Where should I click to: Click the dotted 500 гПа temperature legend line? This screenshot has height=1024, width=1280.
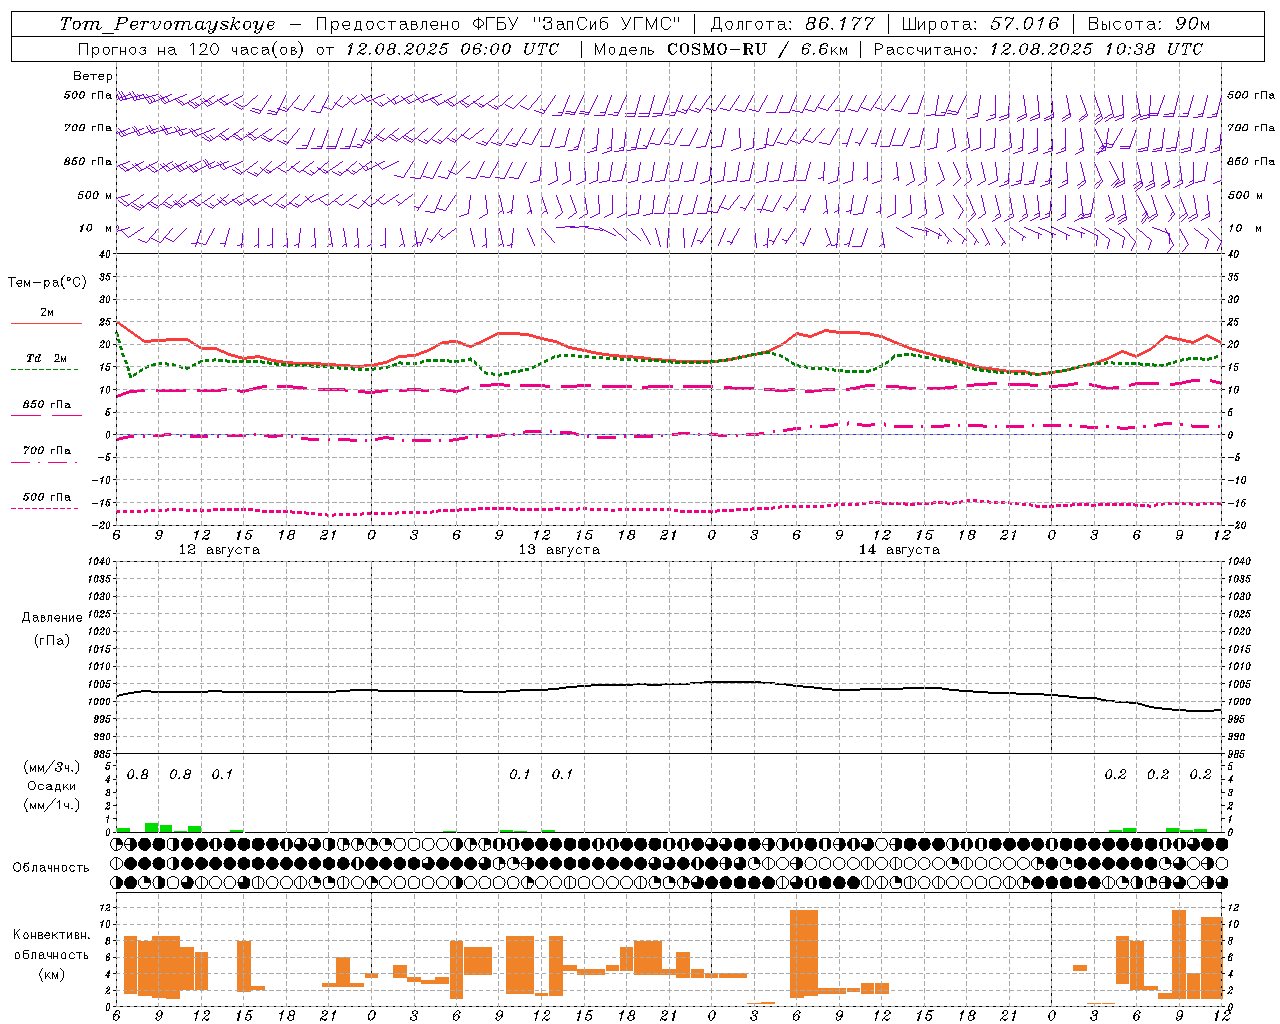[x=46, y=508]
